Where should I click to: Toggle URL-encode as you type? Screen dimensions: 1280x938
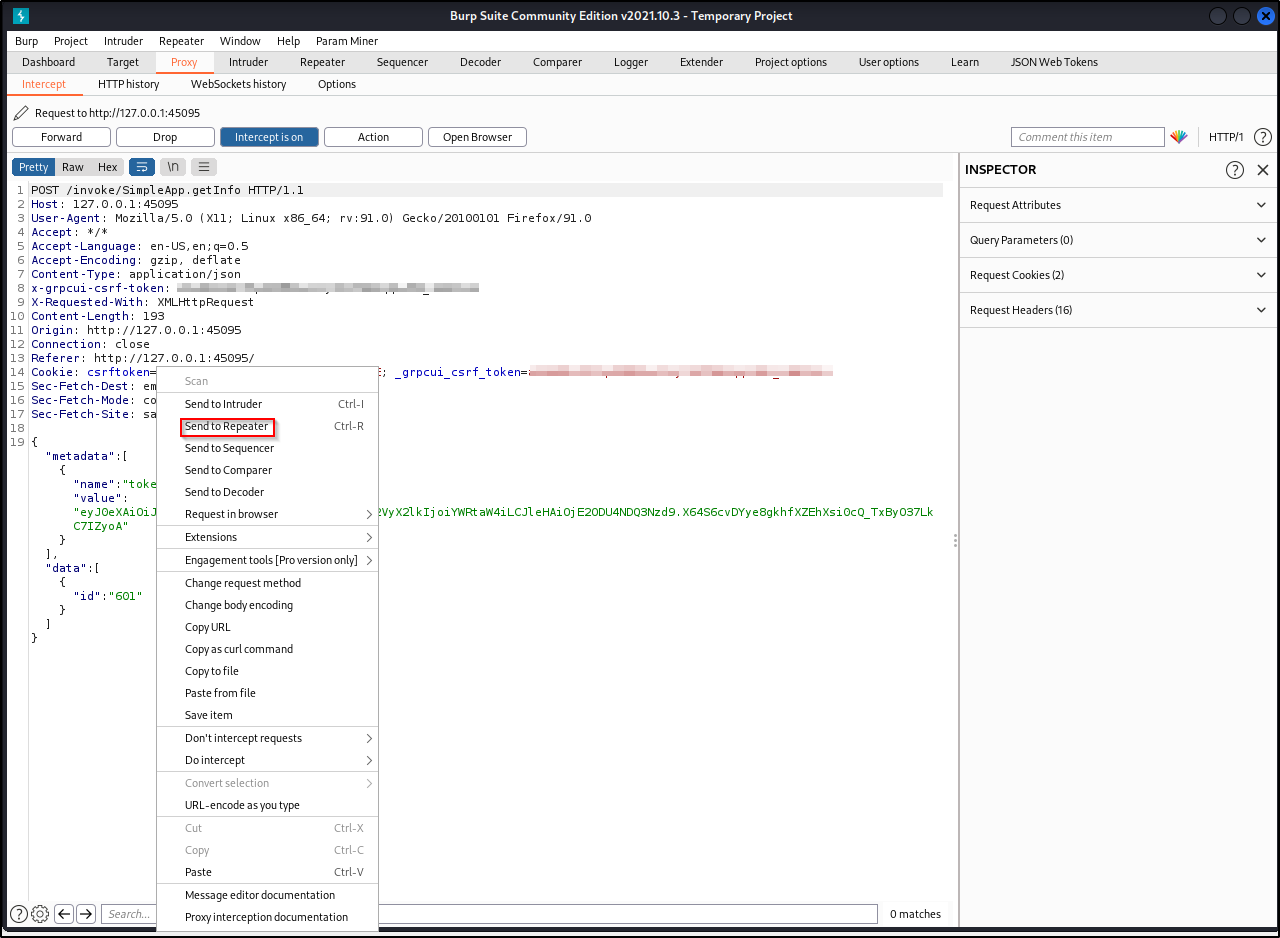pyautogui.click(x=267, y=805)
